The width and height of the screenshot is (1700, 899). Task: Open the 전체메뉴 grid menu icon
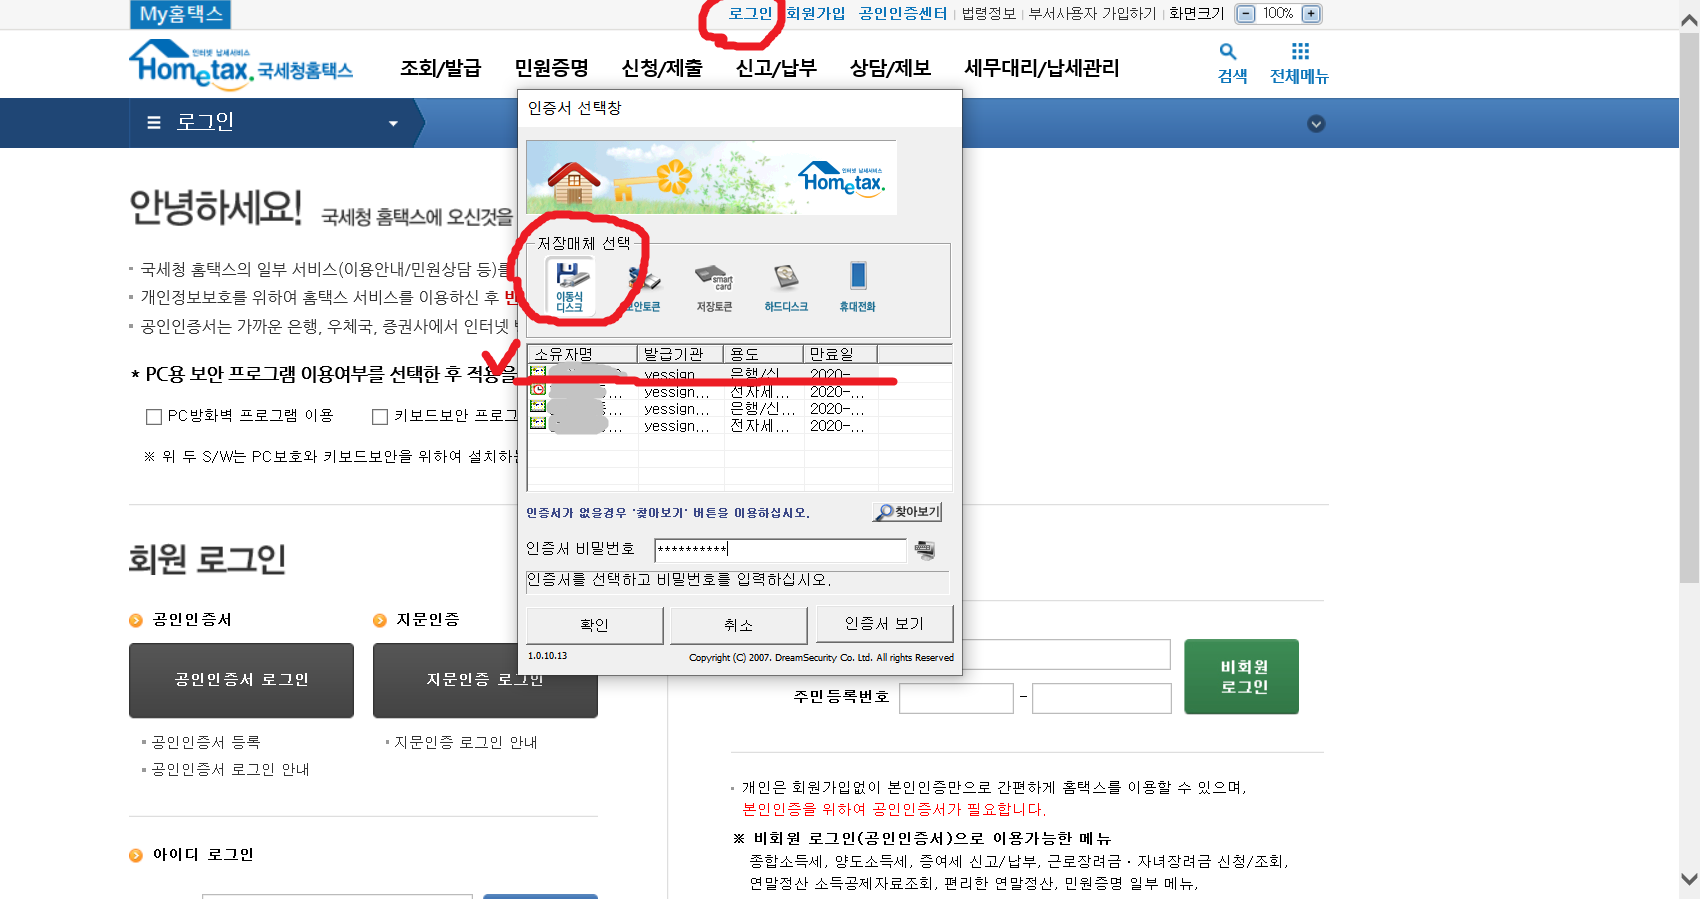coord(1299,63)
